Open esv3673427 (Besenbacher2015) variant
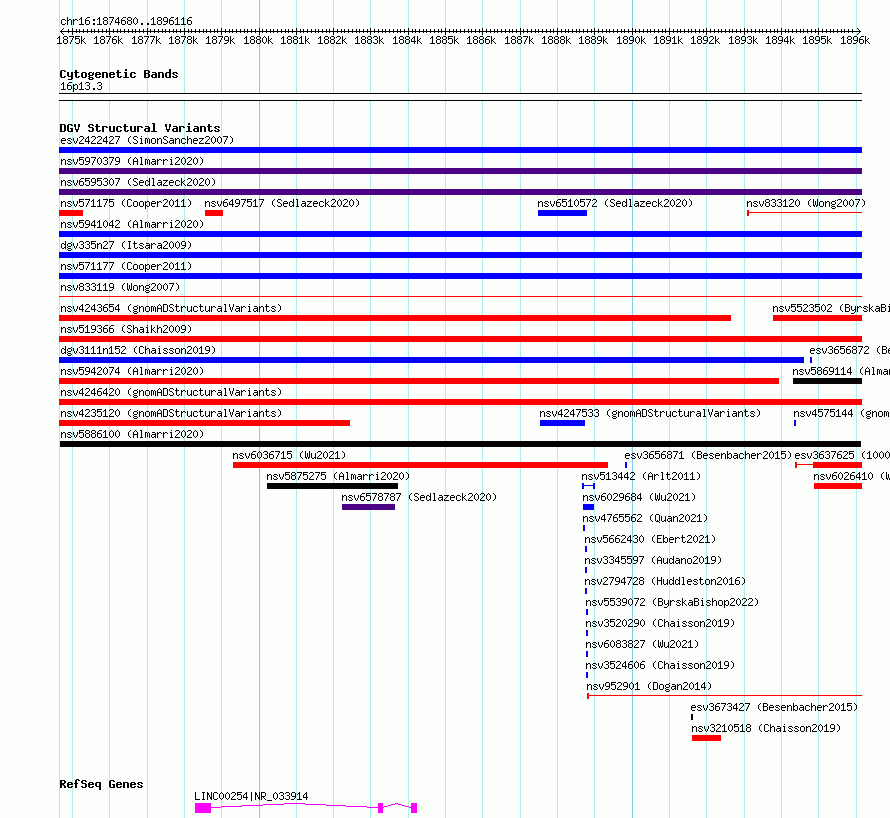890x818 pixels. [774, 707]
